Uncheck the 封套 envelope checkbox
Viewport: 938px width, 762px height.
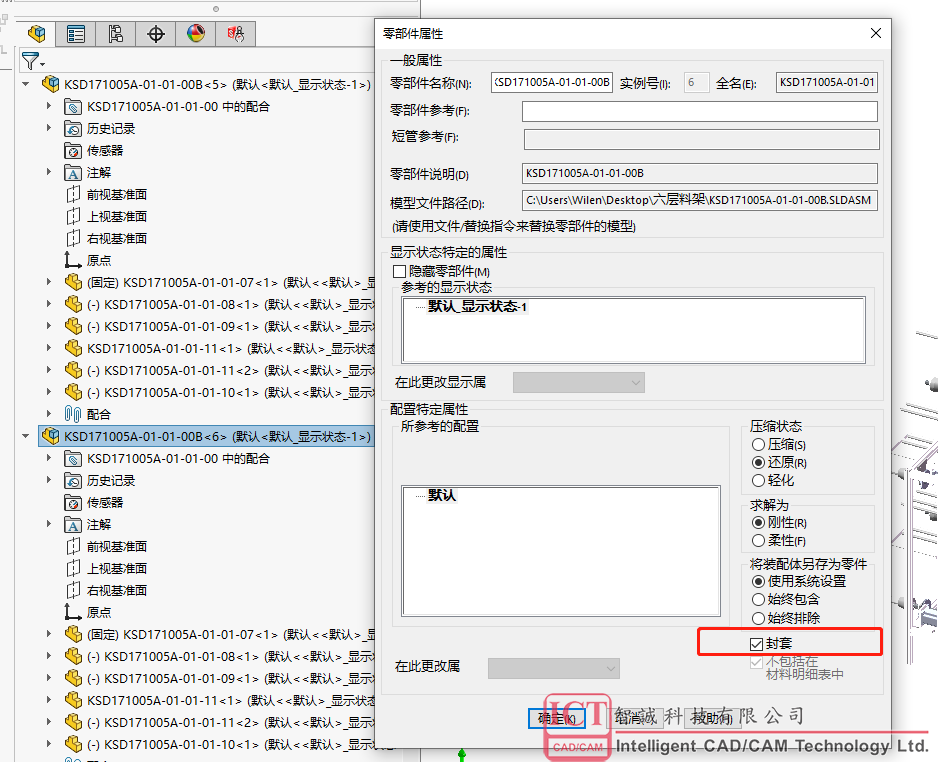tap(757, 643)
